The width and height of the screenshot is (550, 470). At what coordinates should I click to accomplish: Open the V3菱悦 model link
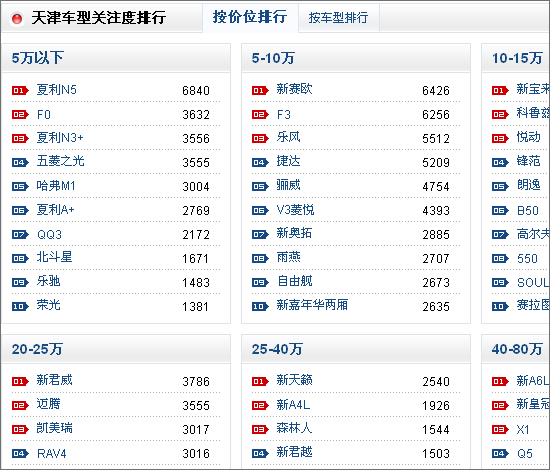point(295,210)
